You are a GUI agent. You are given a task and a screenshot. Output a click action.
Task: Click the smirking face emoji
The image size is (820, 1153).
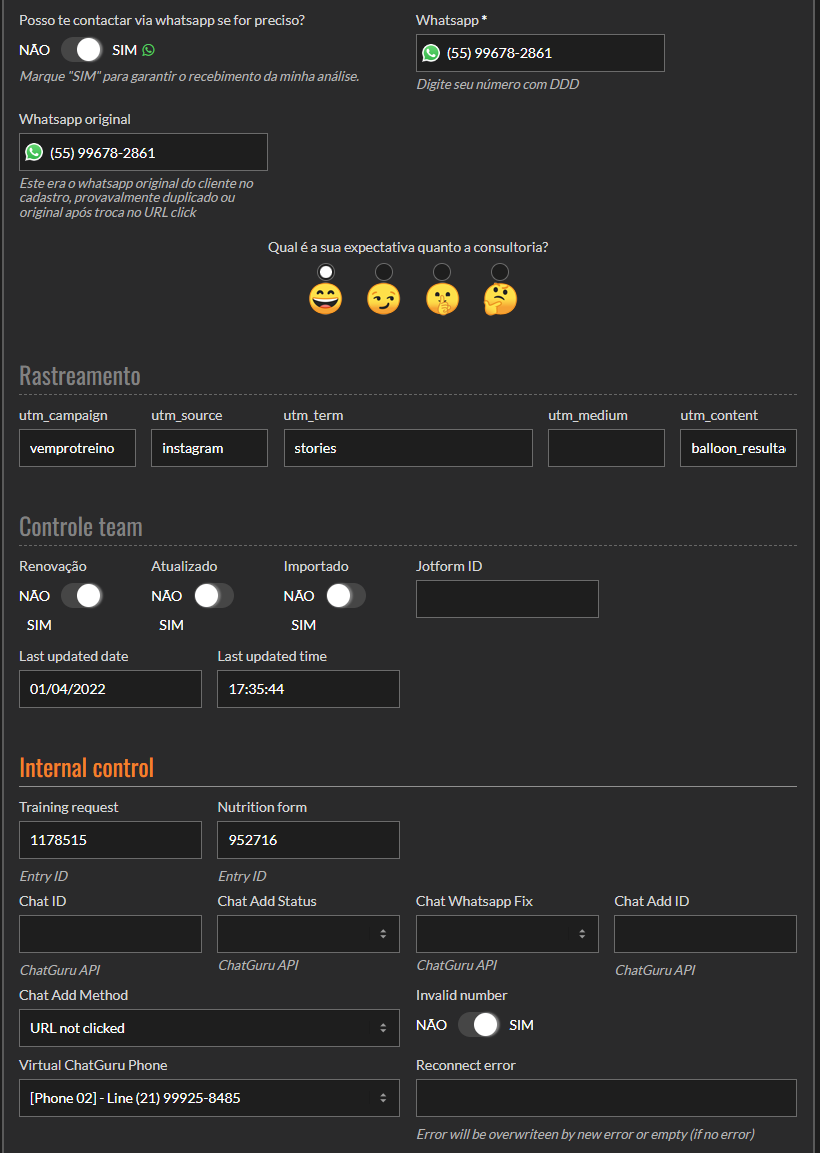pos(383,299)
